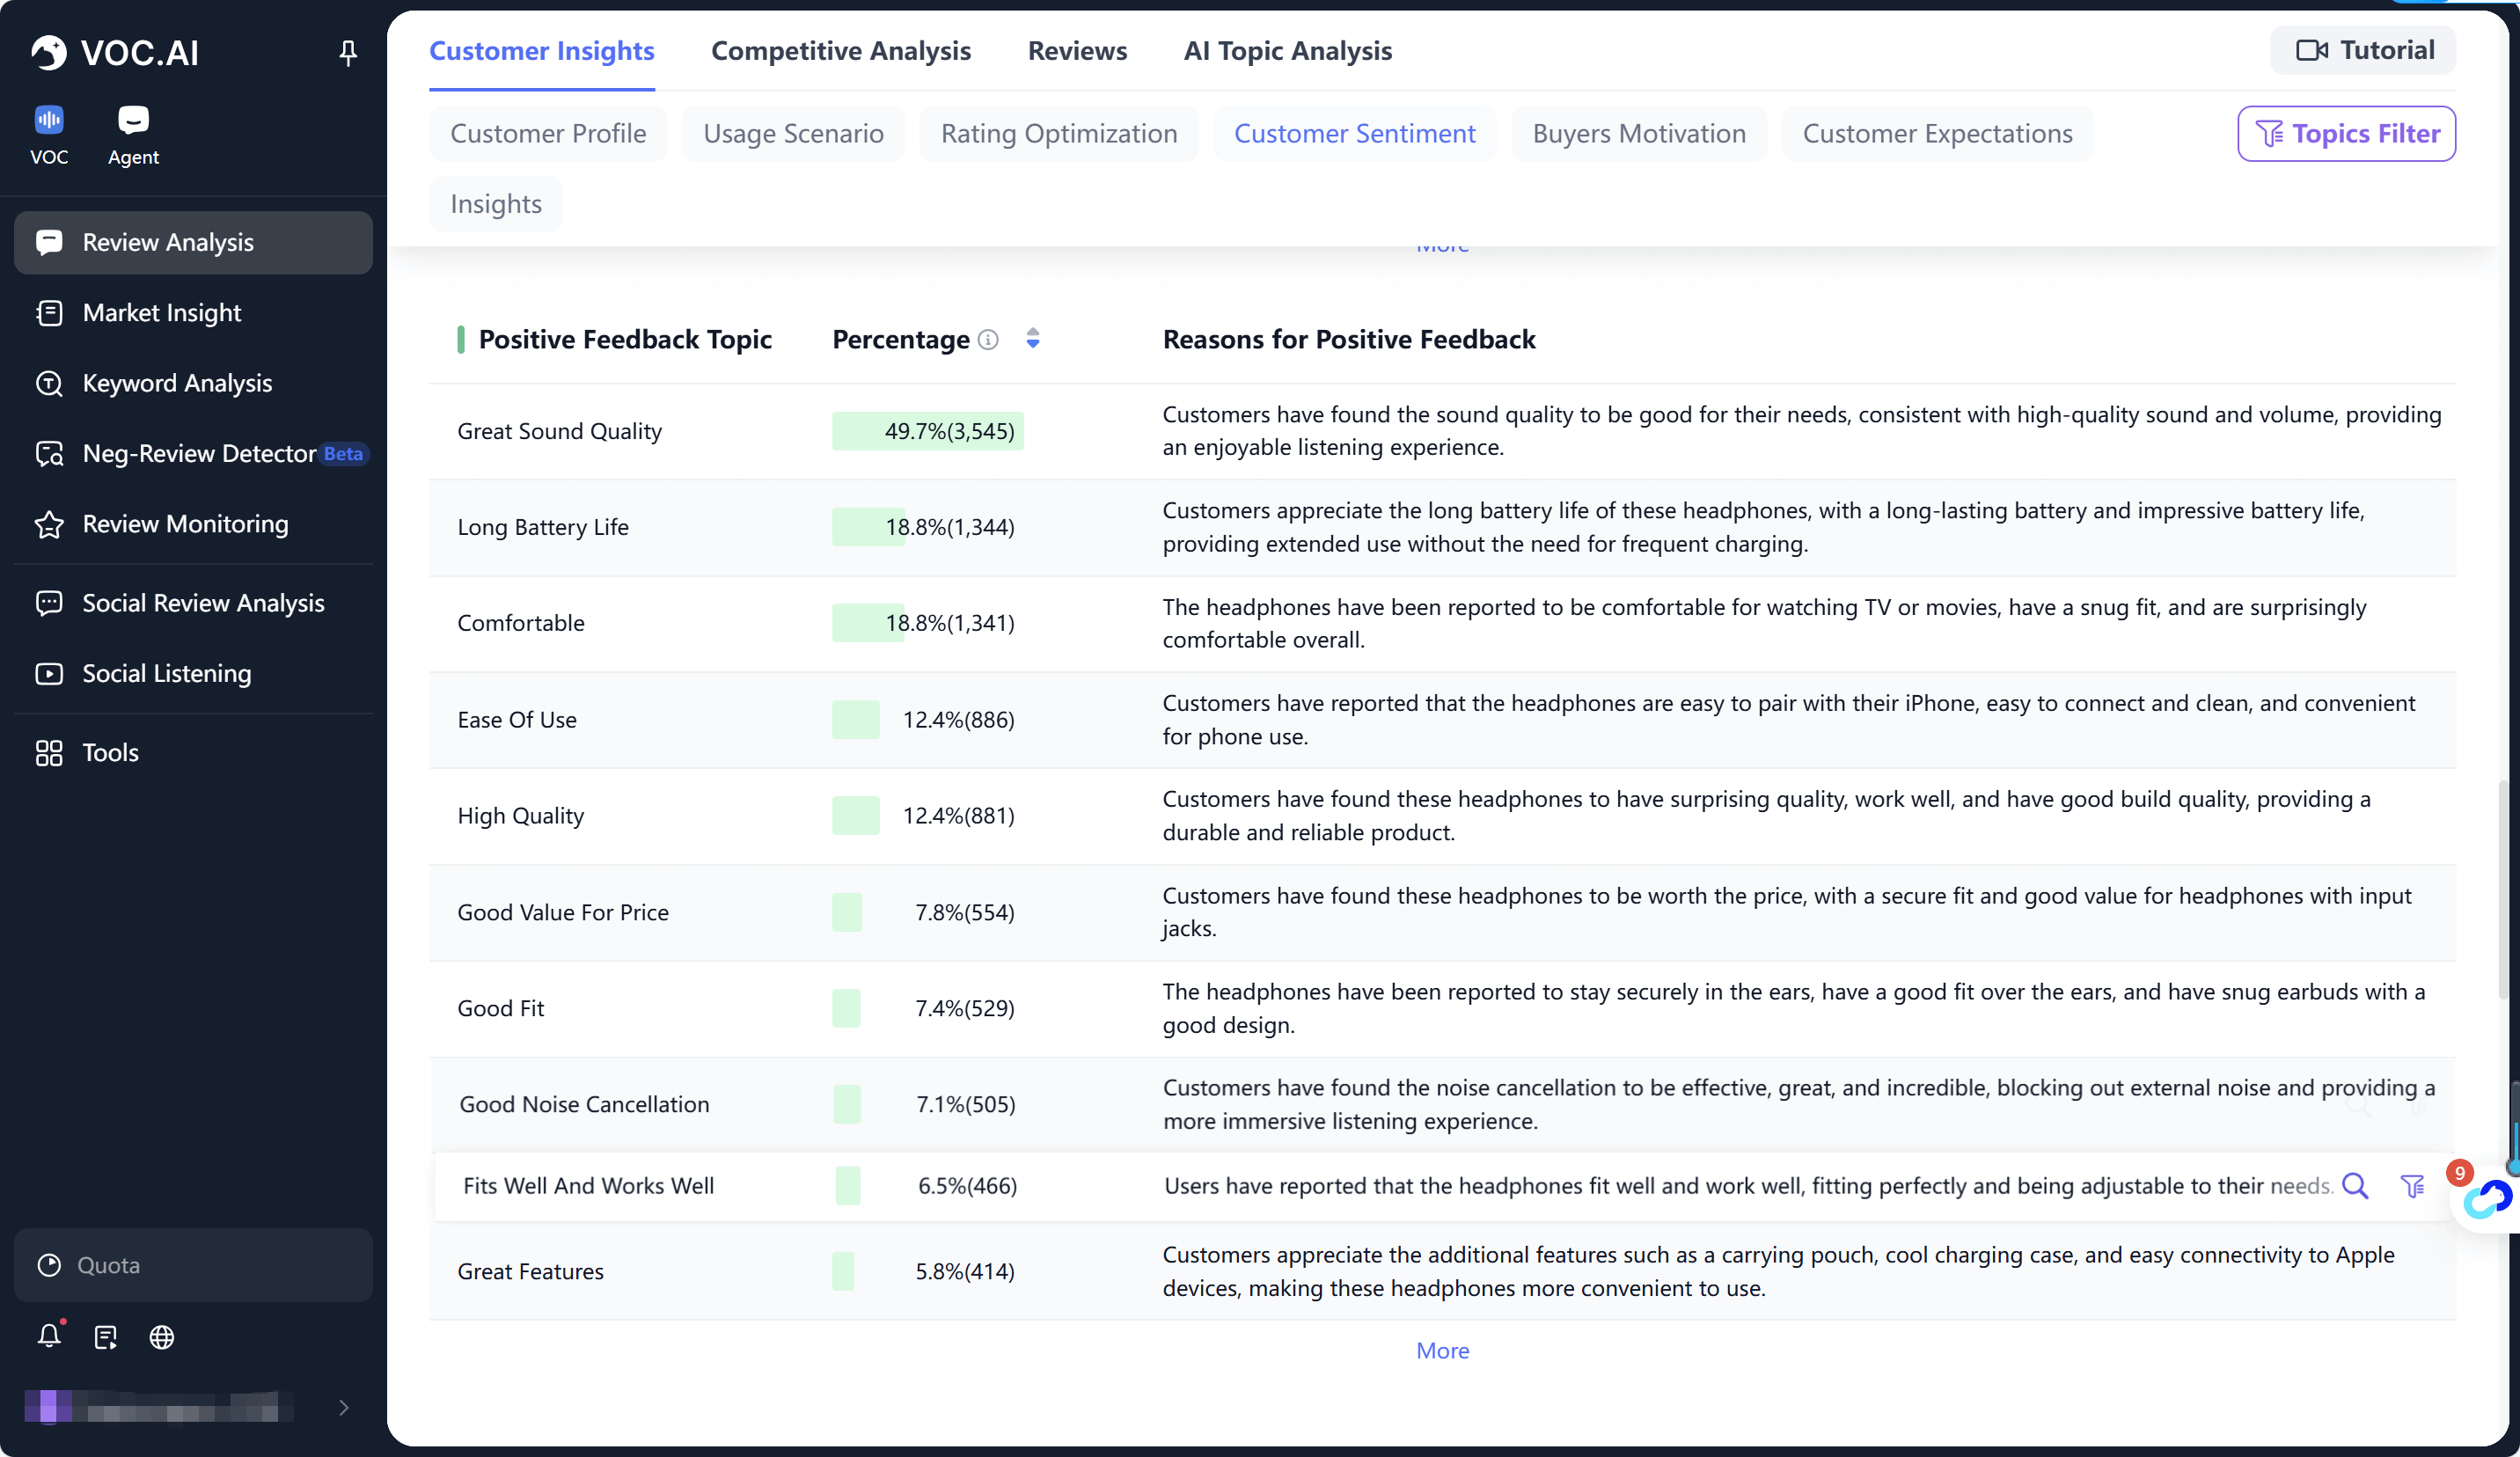Open the notes document icon in sidebar footer
Screen dimensions: 2520x1457
coord(106,1337)
